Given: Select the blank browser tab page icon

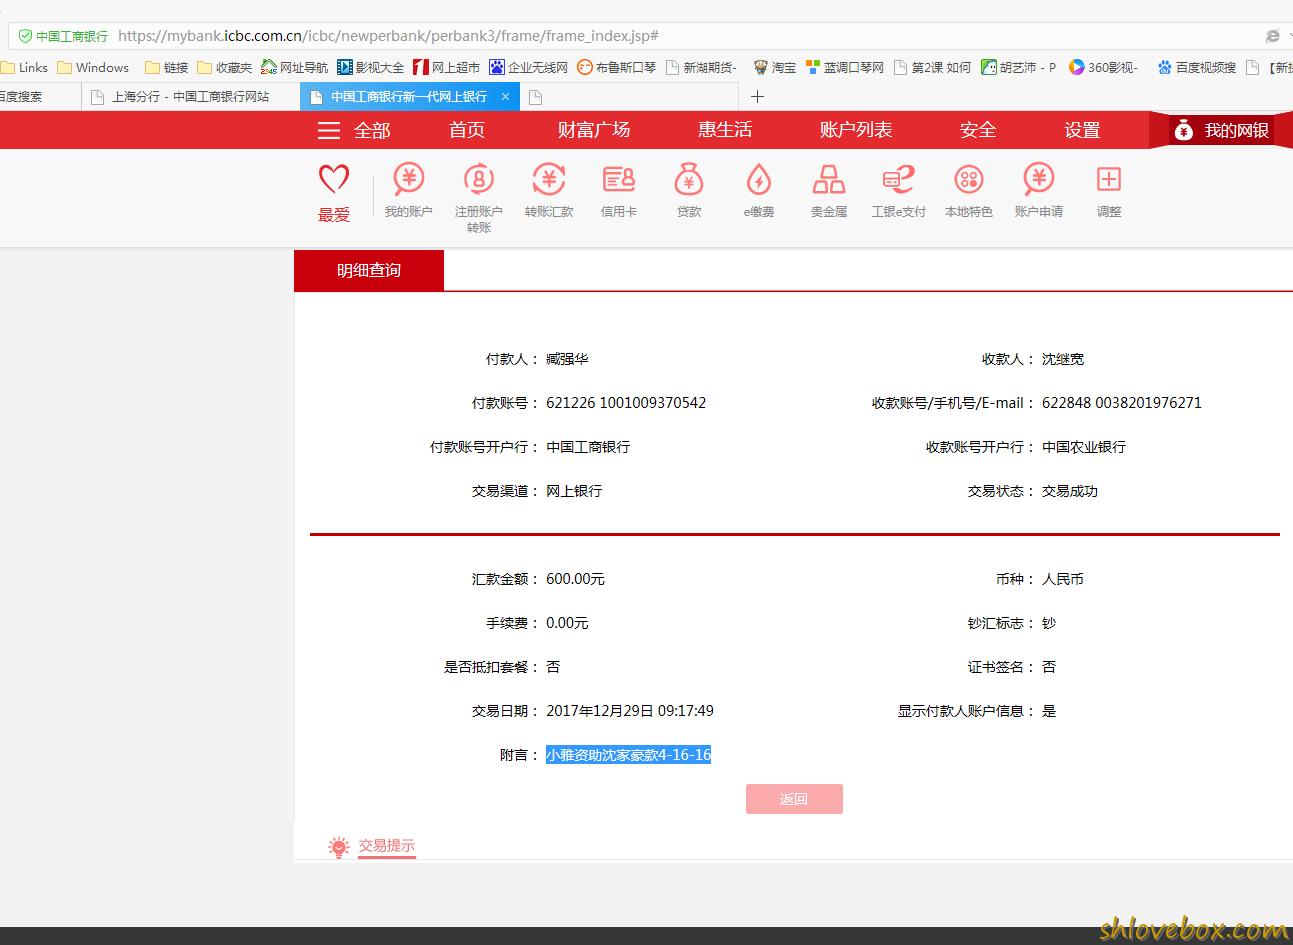Looking at the screenshot, I should (535, 97).
